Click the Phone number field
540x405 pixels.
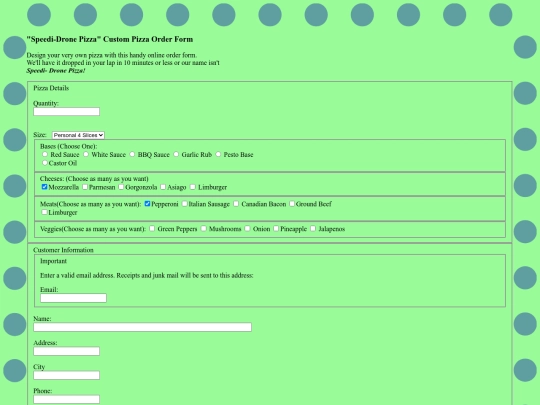point(66,399)
